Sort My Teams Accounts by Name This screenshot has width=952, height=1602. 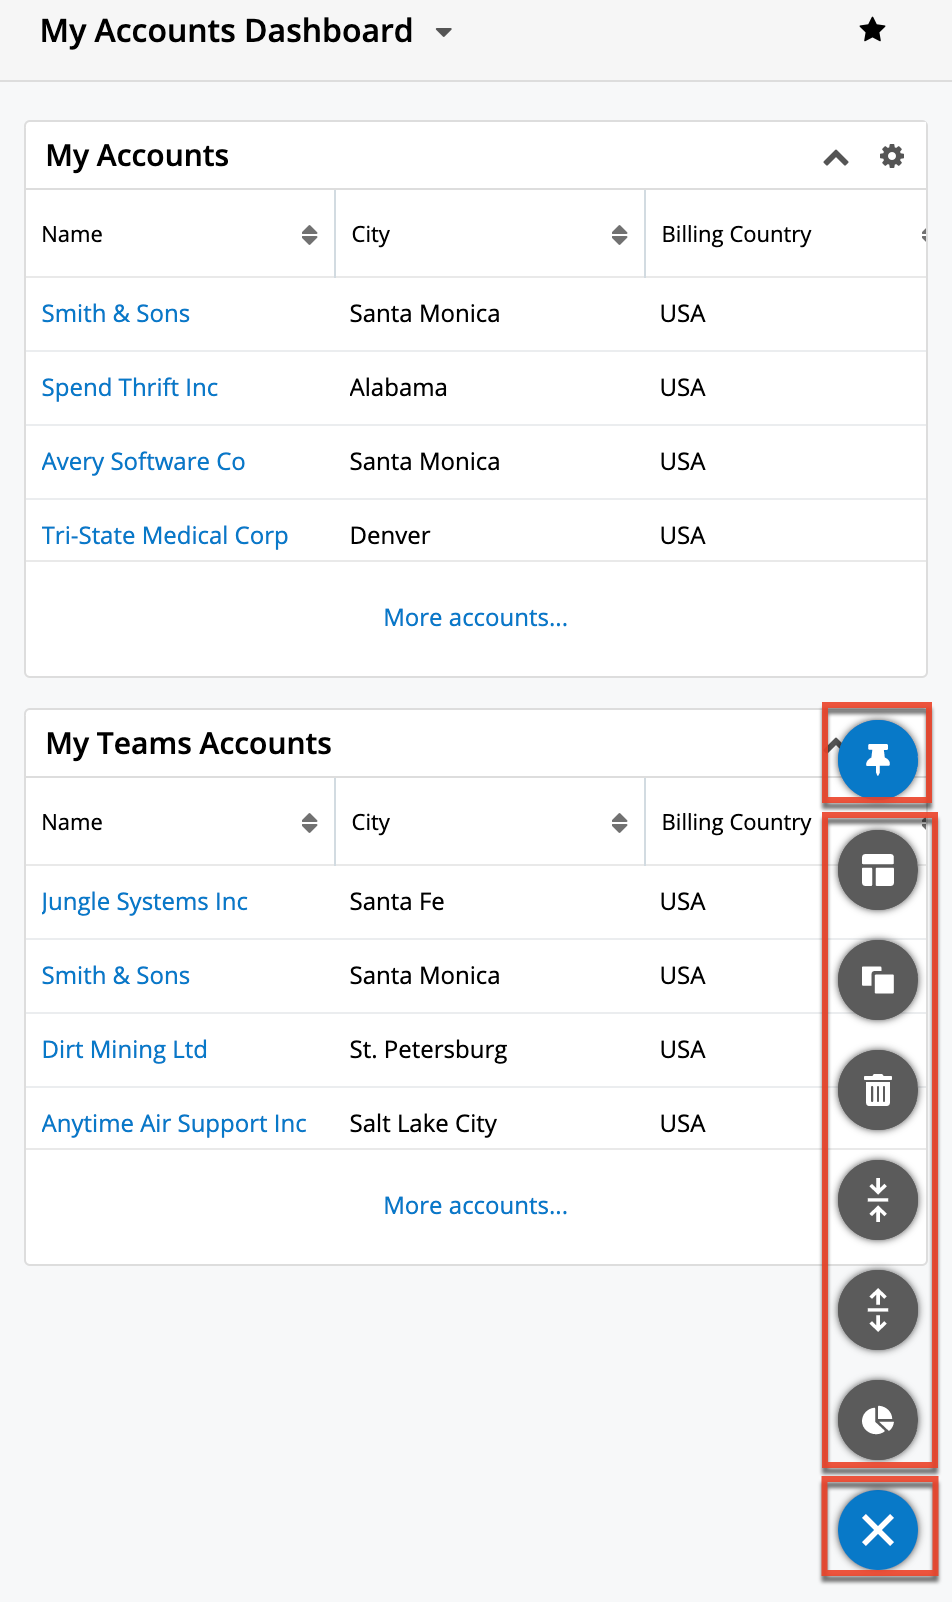(x=309, y=823)
